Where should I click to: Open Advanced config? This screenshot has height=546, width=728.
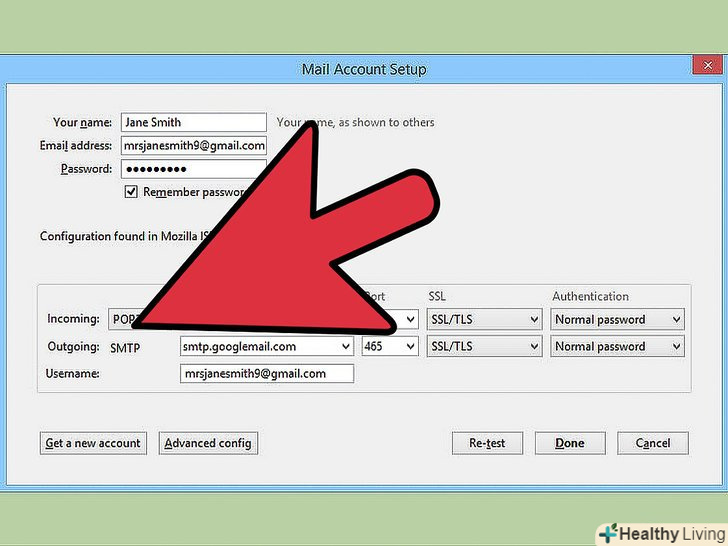tap(208, 443)
